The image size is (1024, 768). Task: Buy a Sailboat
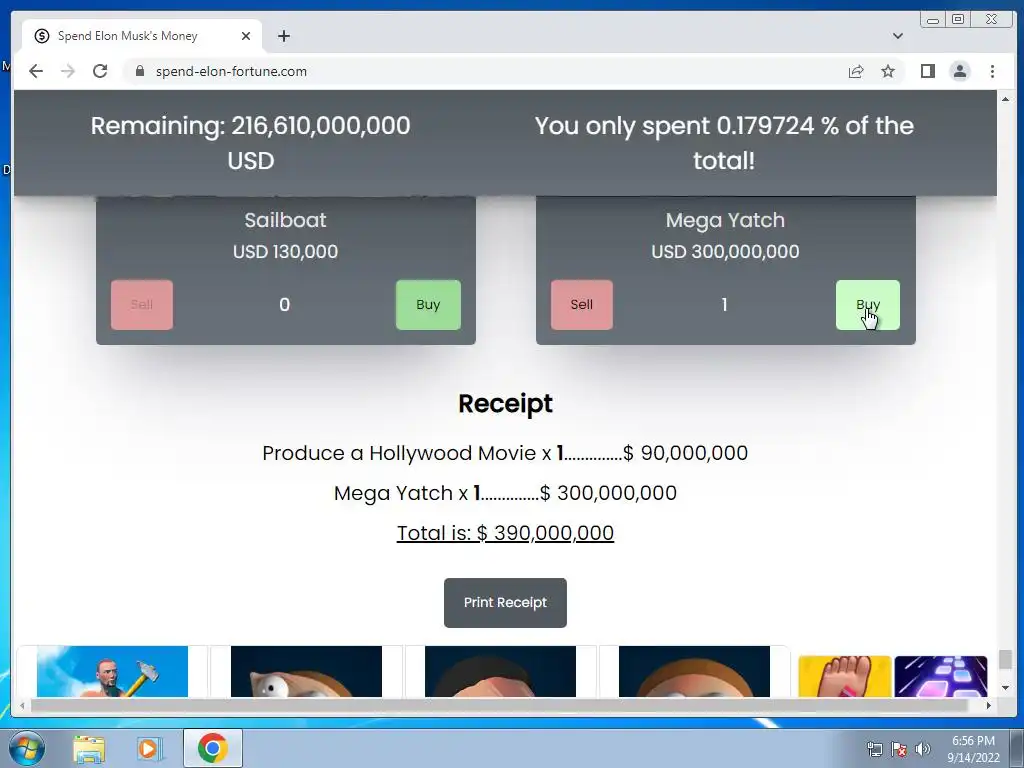(x=428, y=304)
